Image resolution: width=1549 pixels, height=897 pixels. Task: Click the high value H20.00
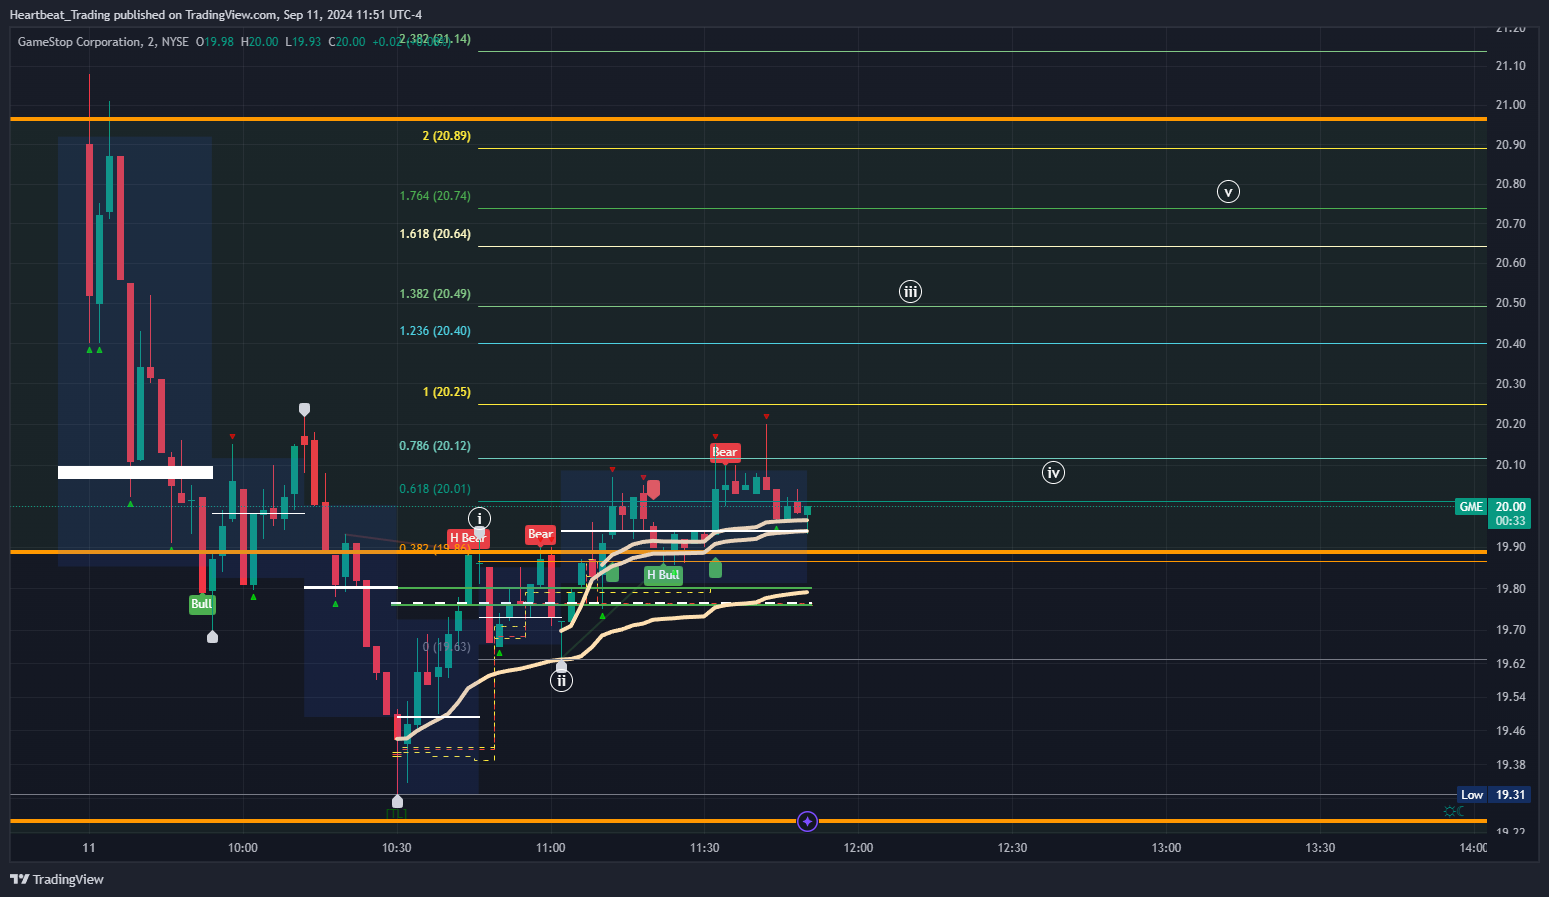260,42
